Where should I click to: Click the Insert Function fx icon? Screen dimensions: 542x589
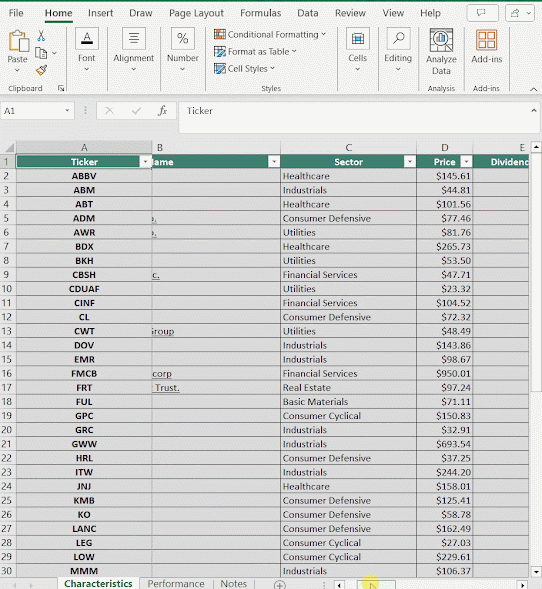tap(162, 111)
